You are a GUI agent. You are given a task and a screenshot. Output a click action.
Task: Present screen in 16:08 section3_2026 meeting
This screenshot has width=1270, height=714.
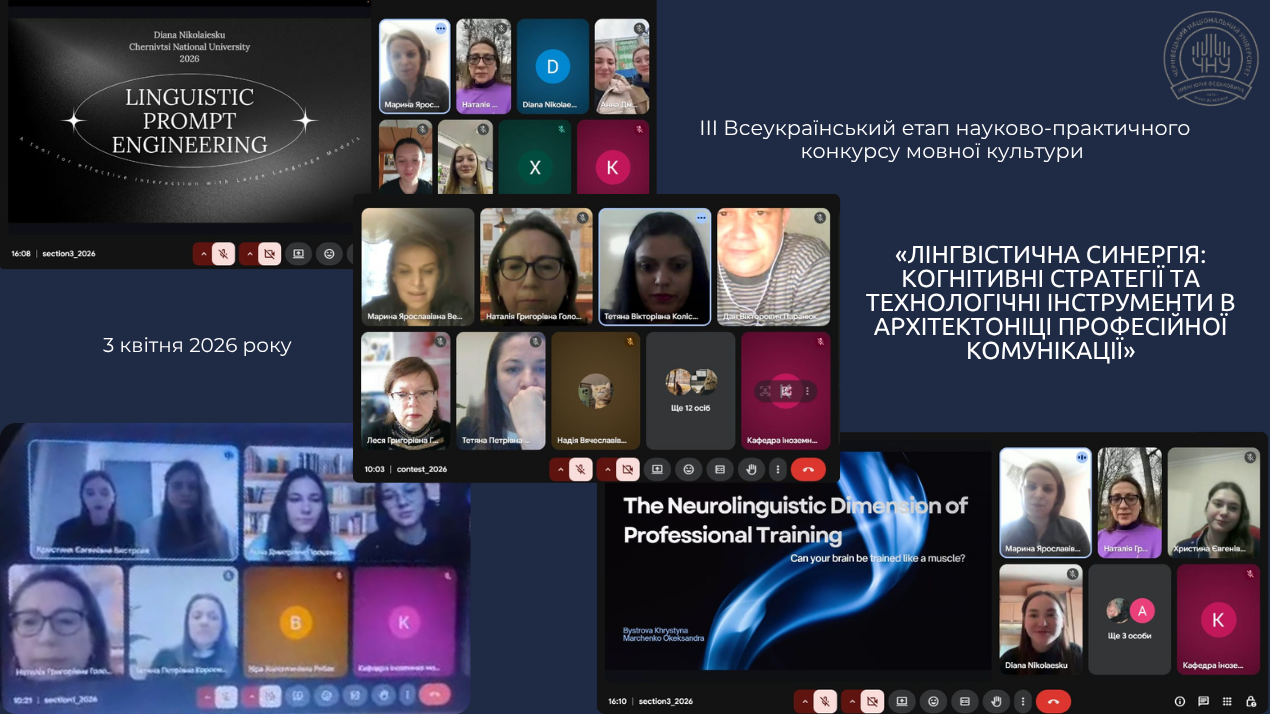pos(298,254)
